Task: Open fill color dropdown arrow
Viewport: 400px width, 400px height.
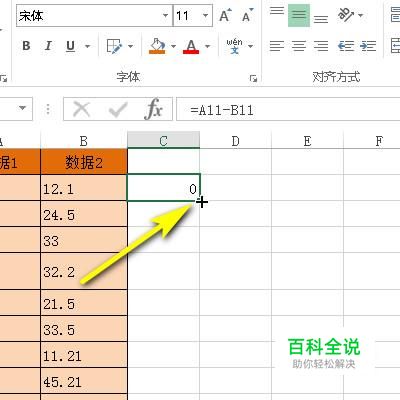Action: tap(173, 46)
